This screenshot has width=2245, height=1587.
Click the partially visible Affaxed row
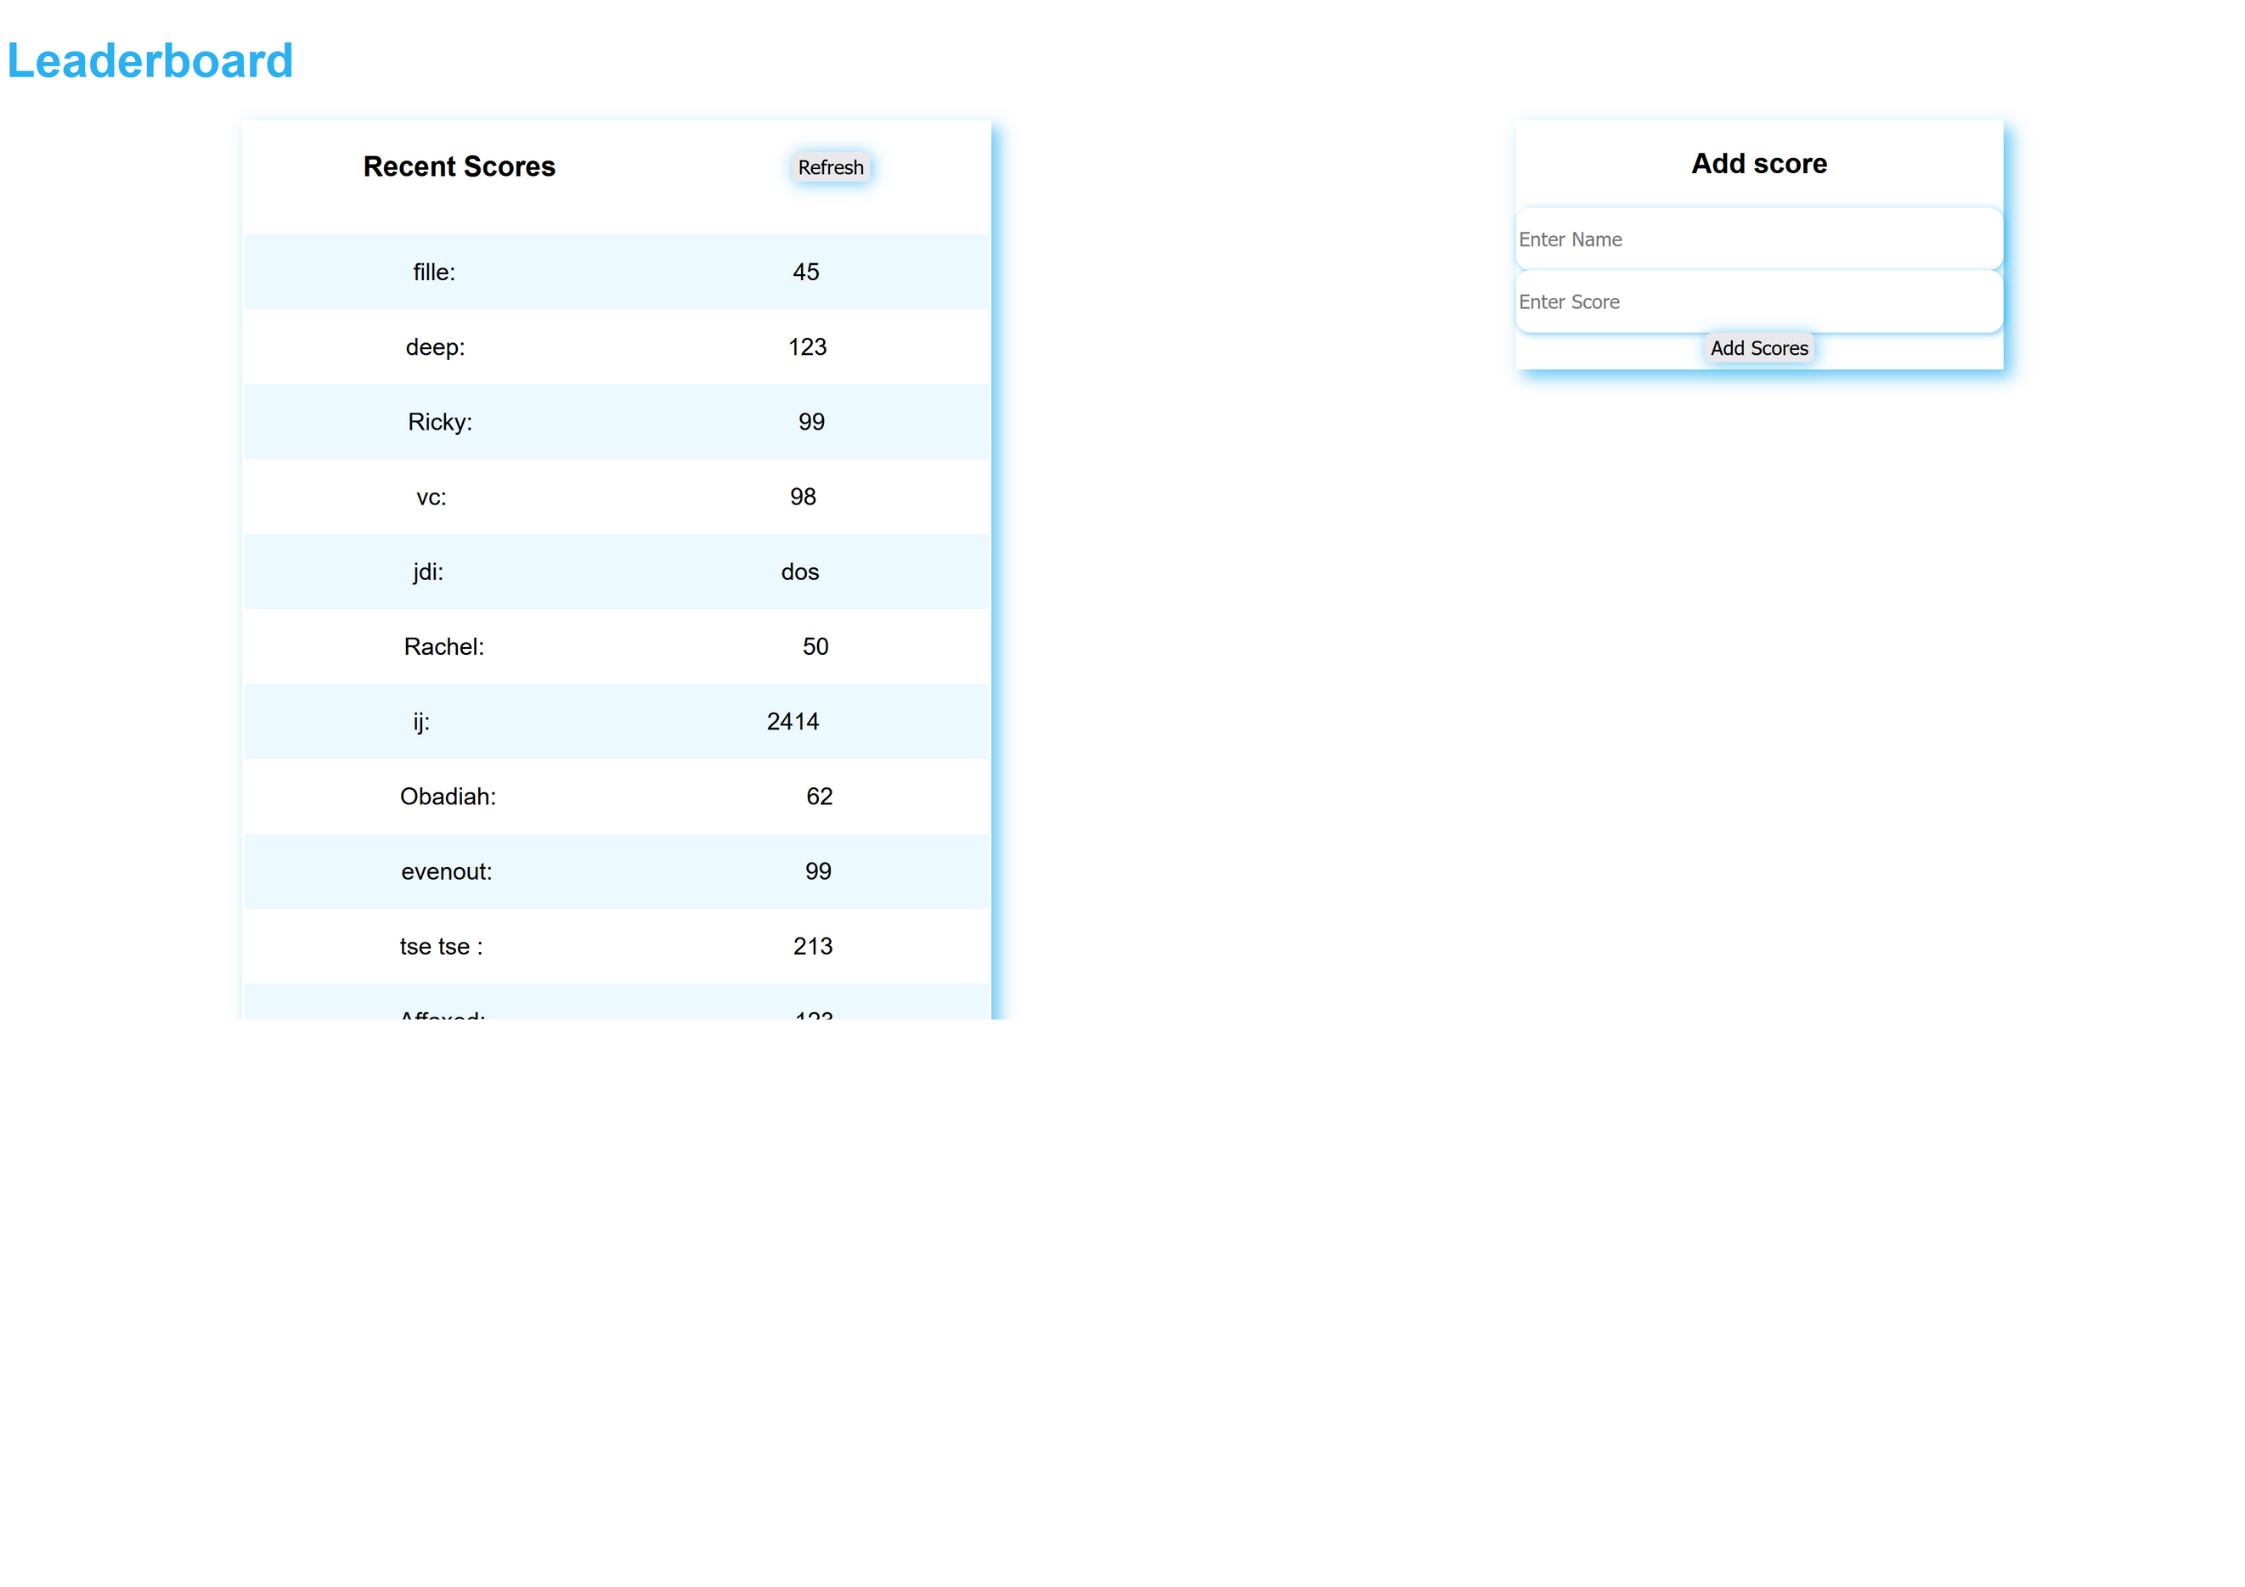(616, 1012)
